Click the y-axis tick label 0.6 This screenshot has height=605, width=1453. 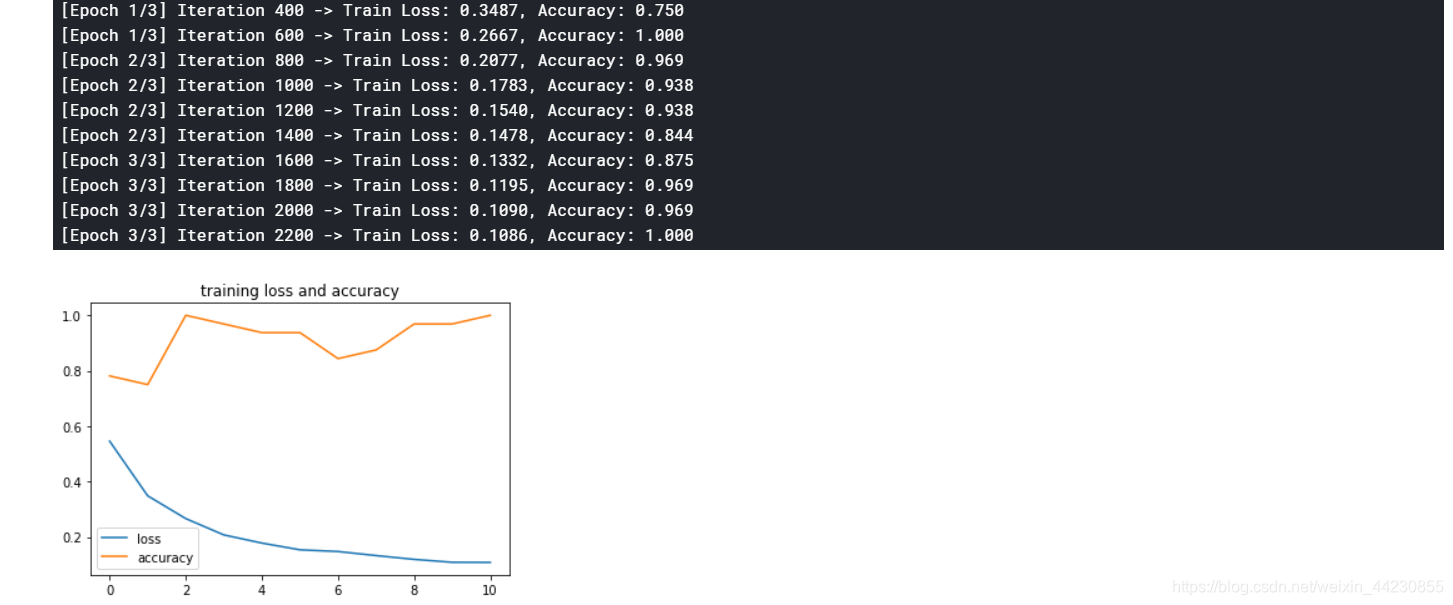tap(72, 427)
